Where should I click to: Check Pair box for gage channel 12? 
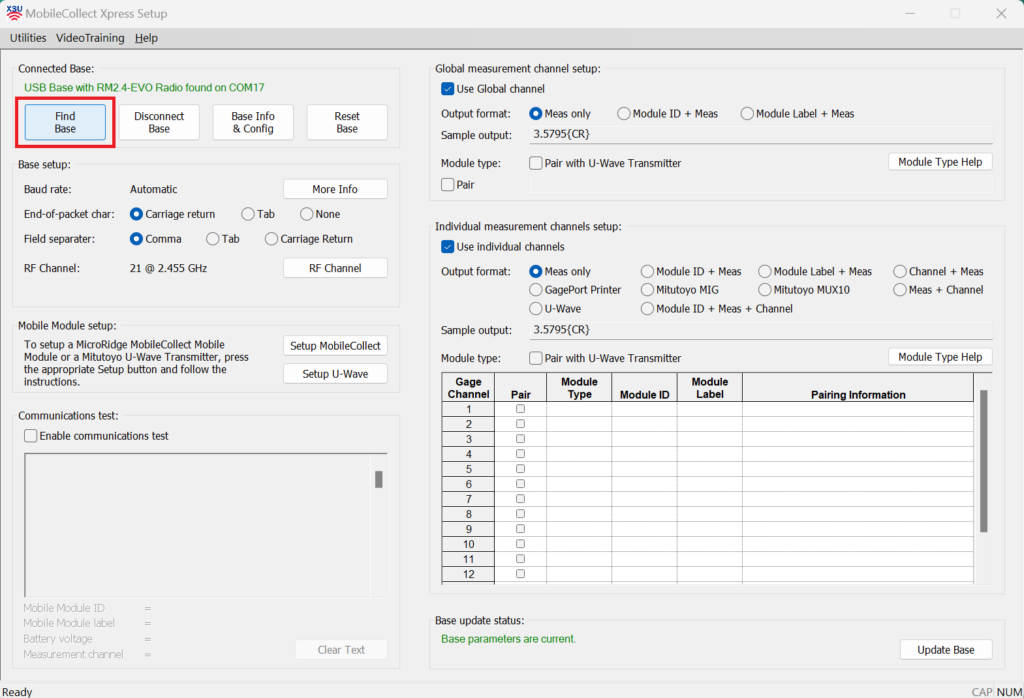(520, 574)
